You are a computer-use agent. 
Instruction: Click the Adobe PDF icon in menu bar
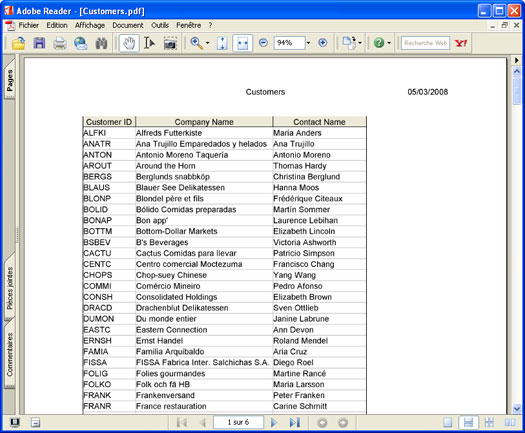tap(11, 25)
